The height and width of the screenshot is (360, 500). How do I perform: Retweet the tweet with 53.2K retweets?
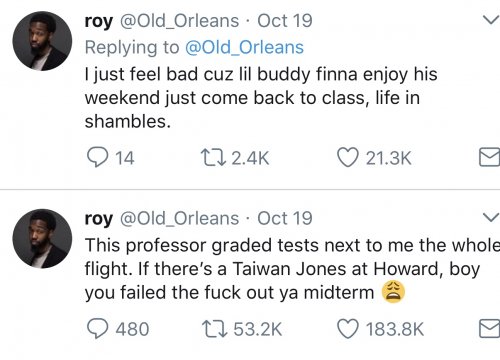pyautogui.click(x=214, y=329)
